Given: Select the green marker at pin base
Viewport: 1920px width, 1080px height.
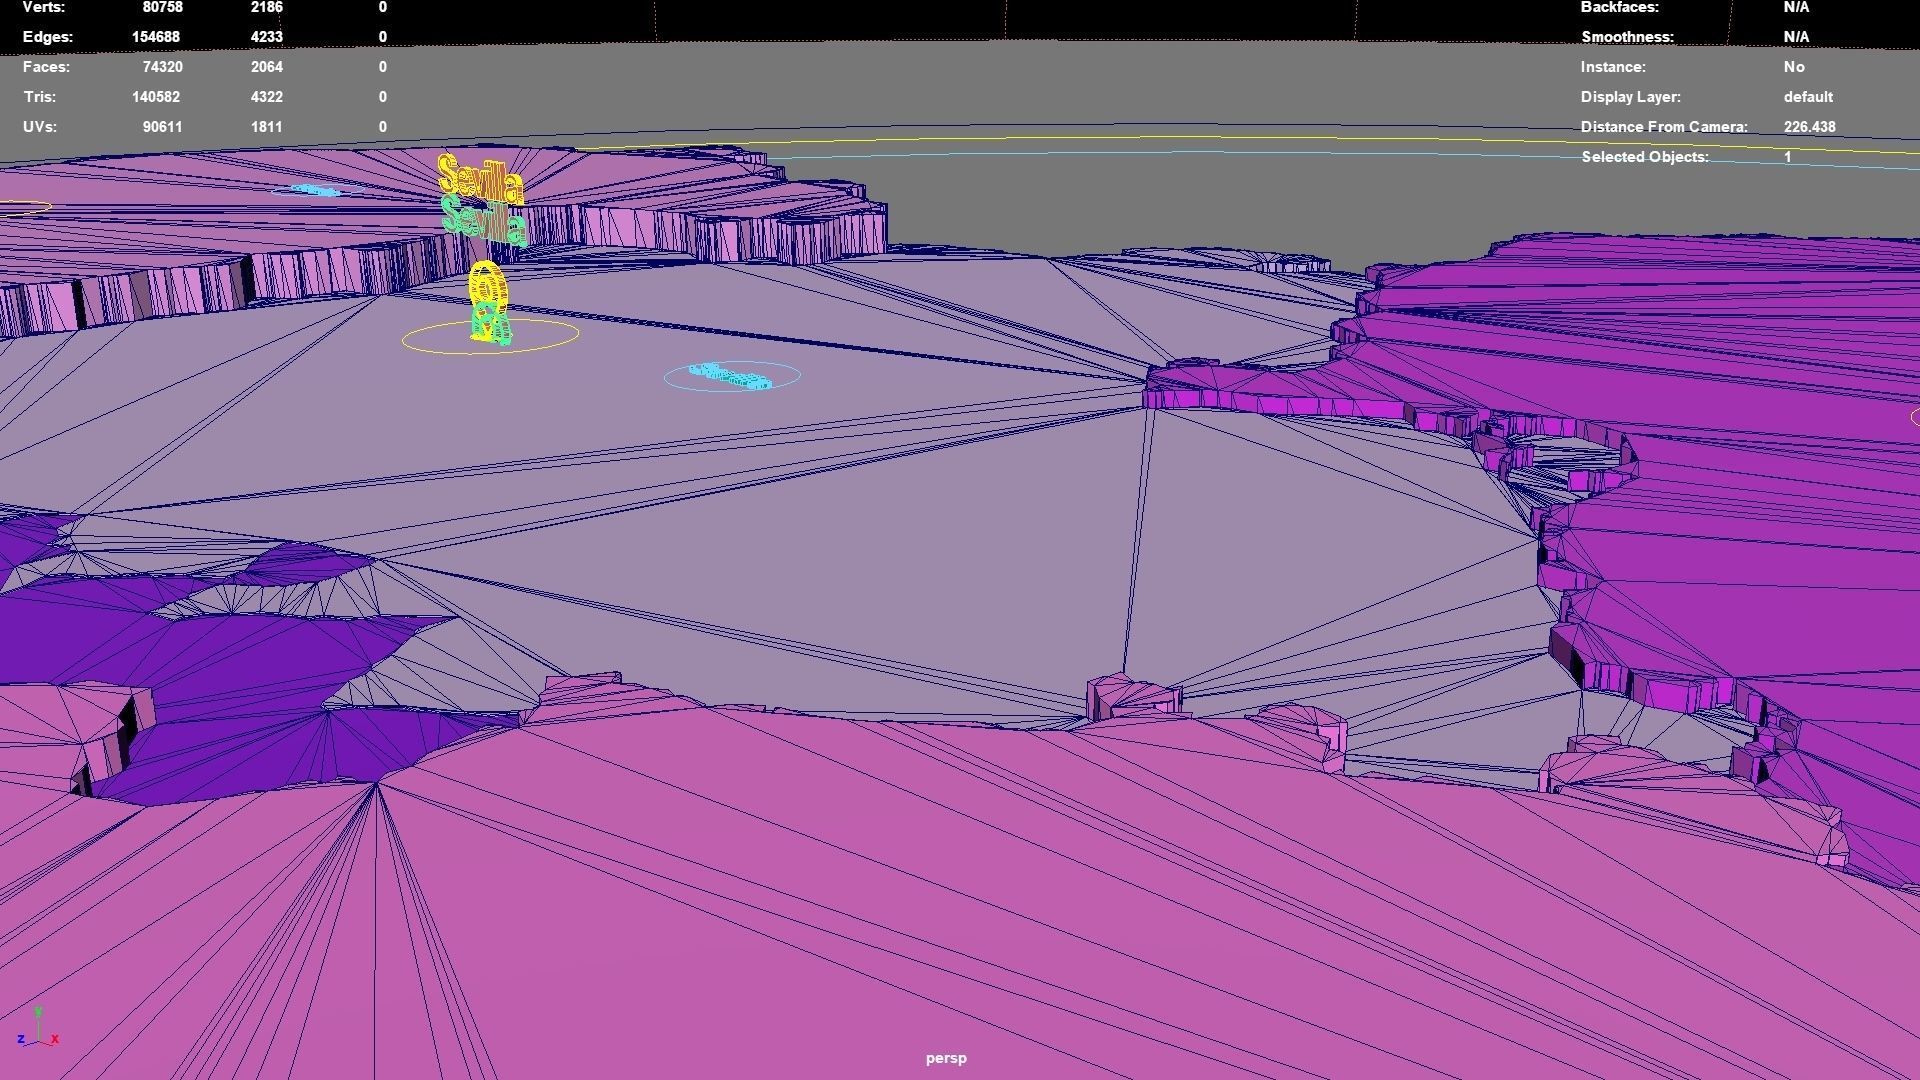Looking at the screenshot, I should click(x=490, y=323).
